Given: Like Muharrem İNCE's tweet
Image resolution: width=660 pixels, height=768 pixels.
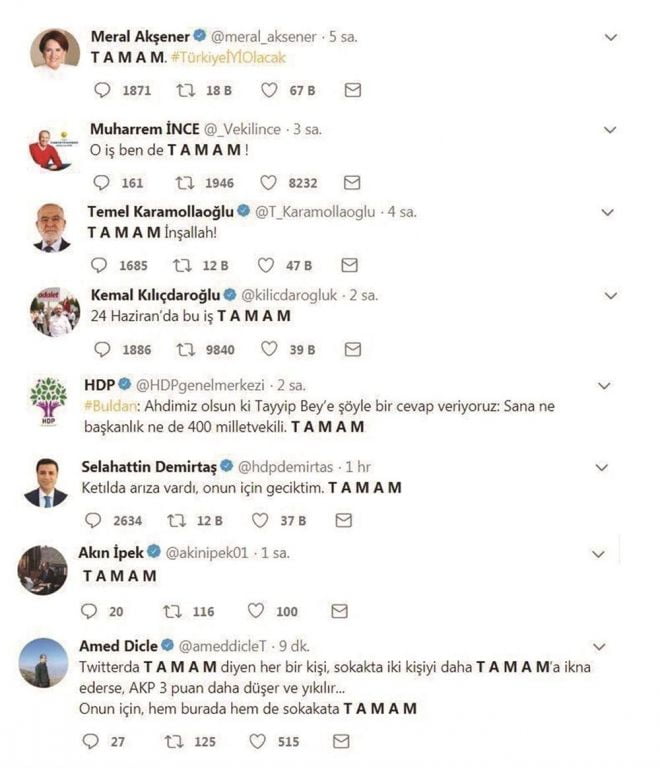Looking at the screenshot, I should point(268,183).
